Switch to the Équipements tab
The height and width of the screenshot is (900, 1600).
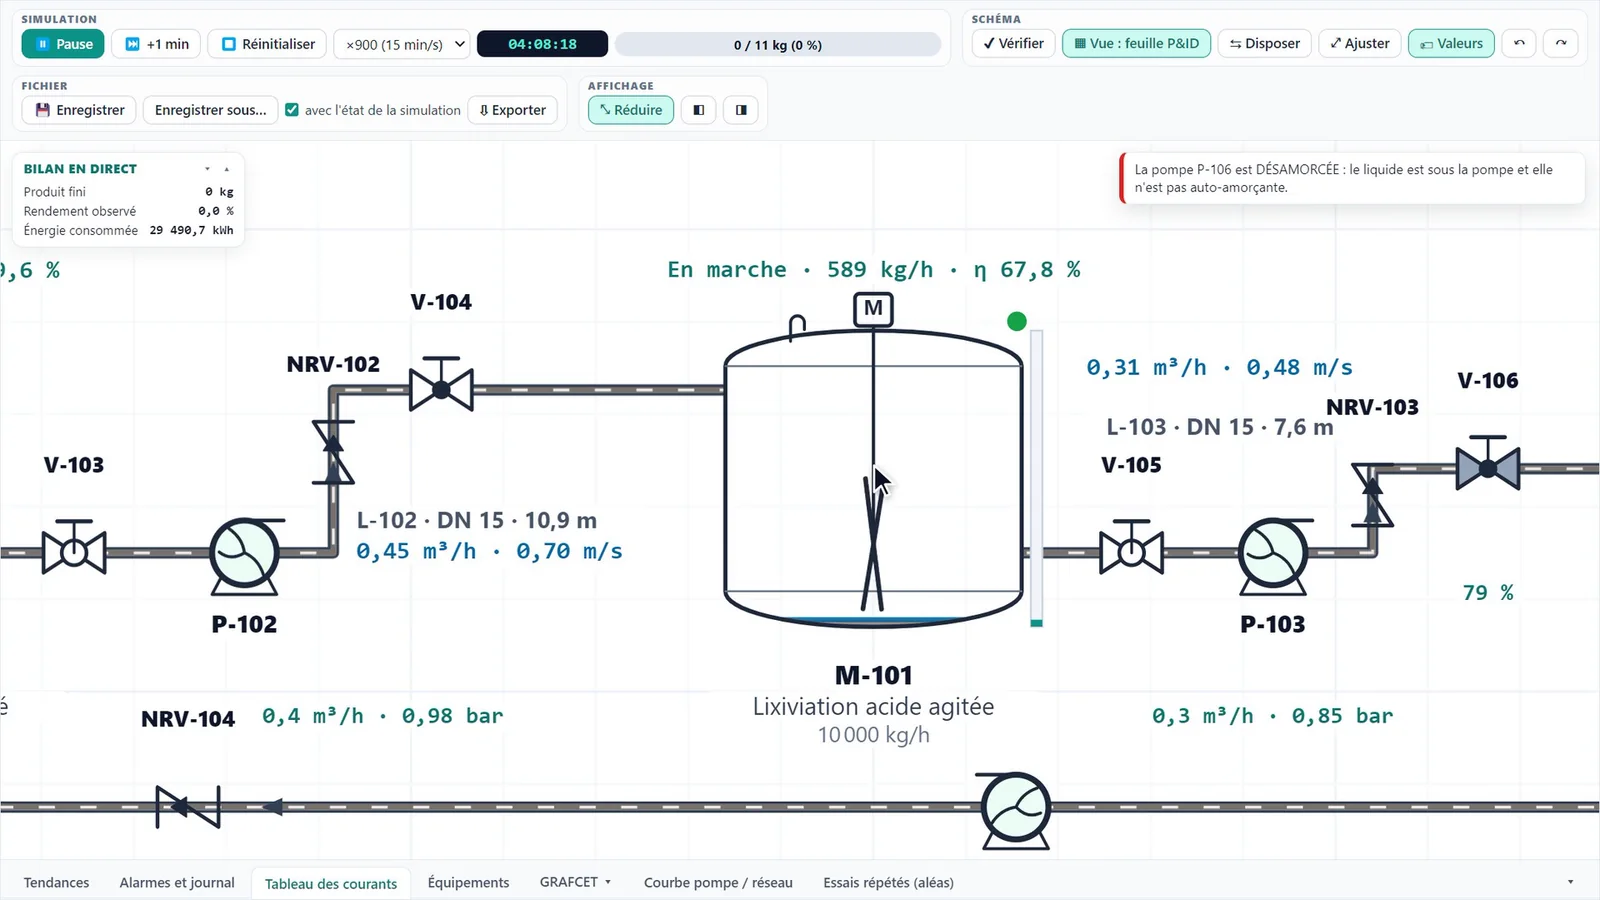click(468, 882)
